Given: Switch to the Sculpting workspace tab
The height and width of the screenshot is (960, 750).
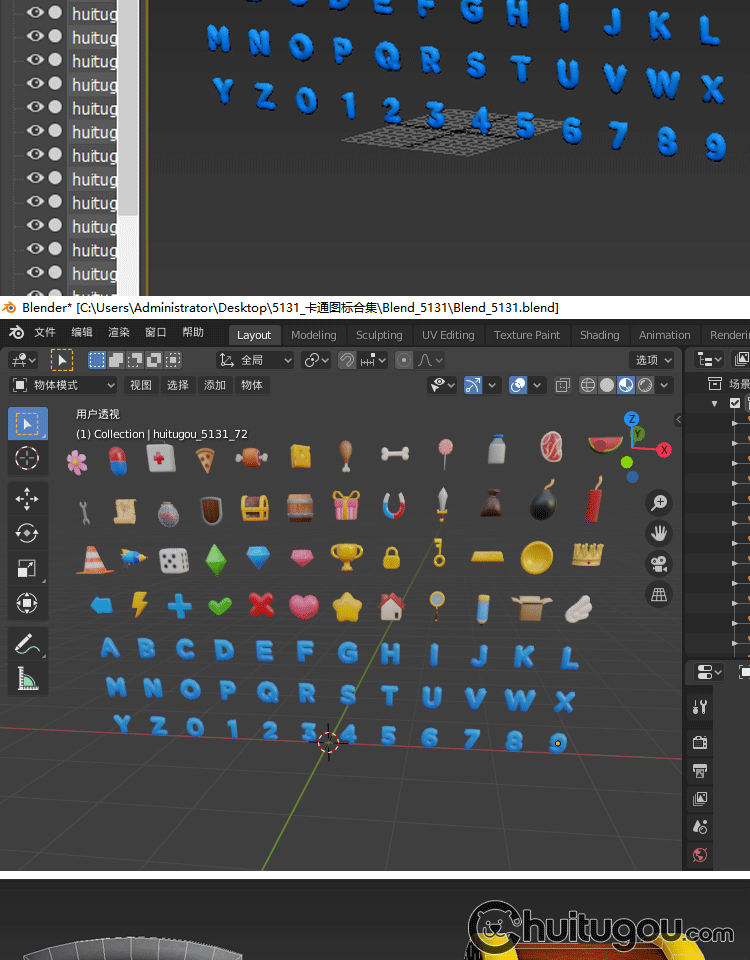Looking at the screenshot, I should [379, 335].
